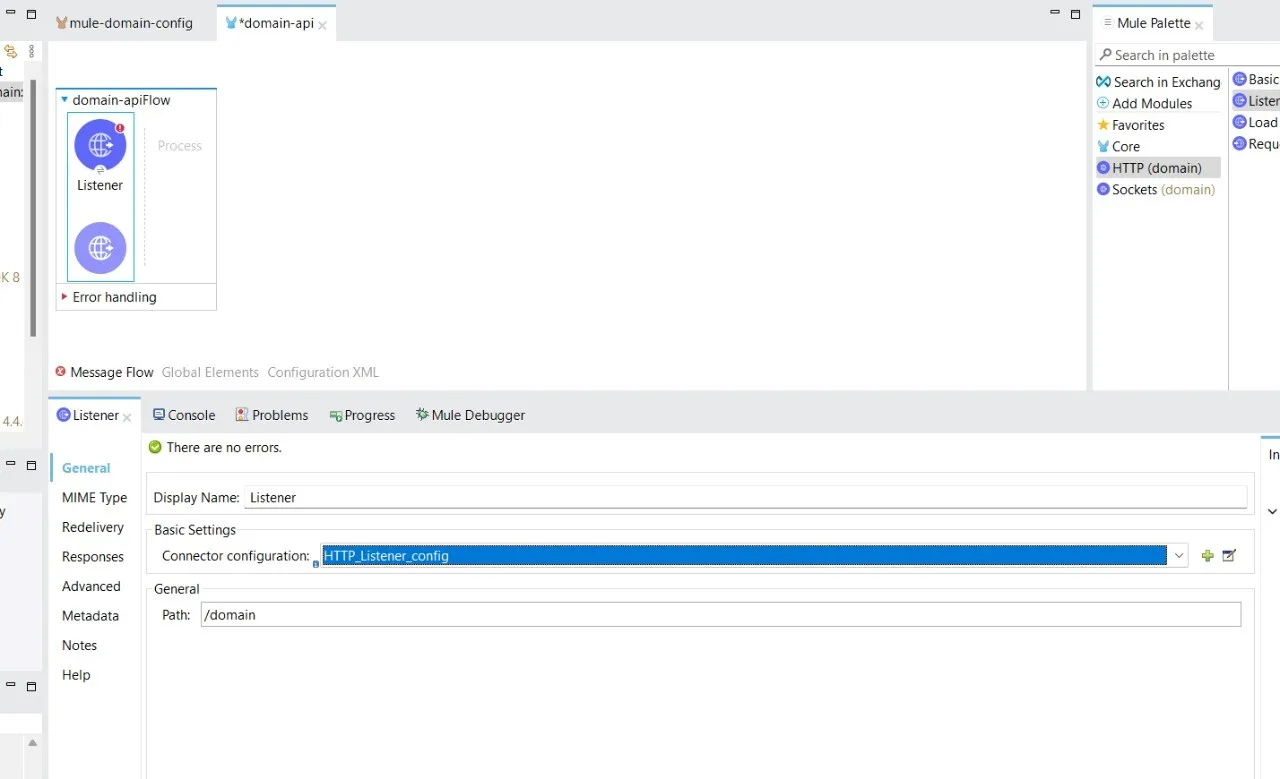Switch to the Global Elements view
This screenshot has width=1280, height=779.
pyautogui.click(x=210, y=372)
